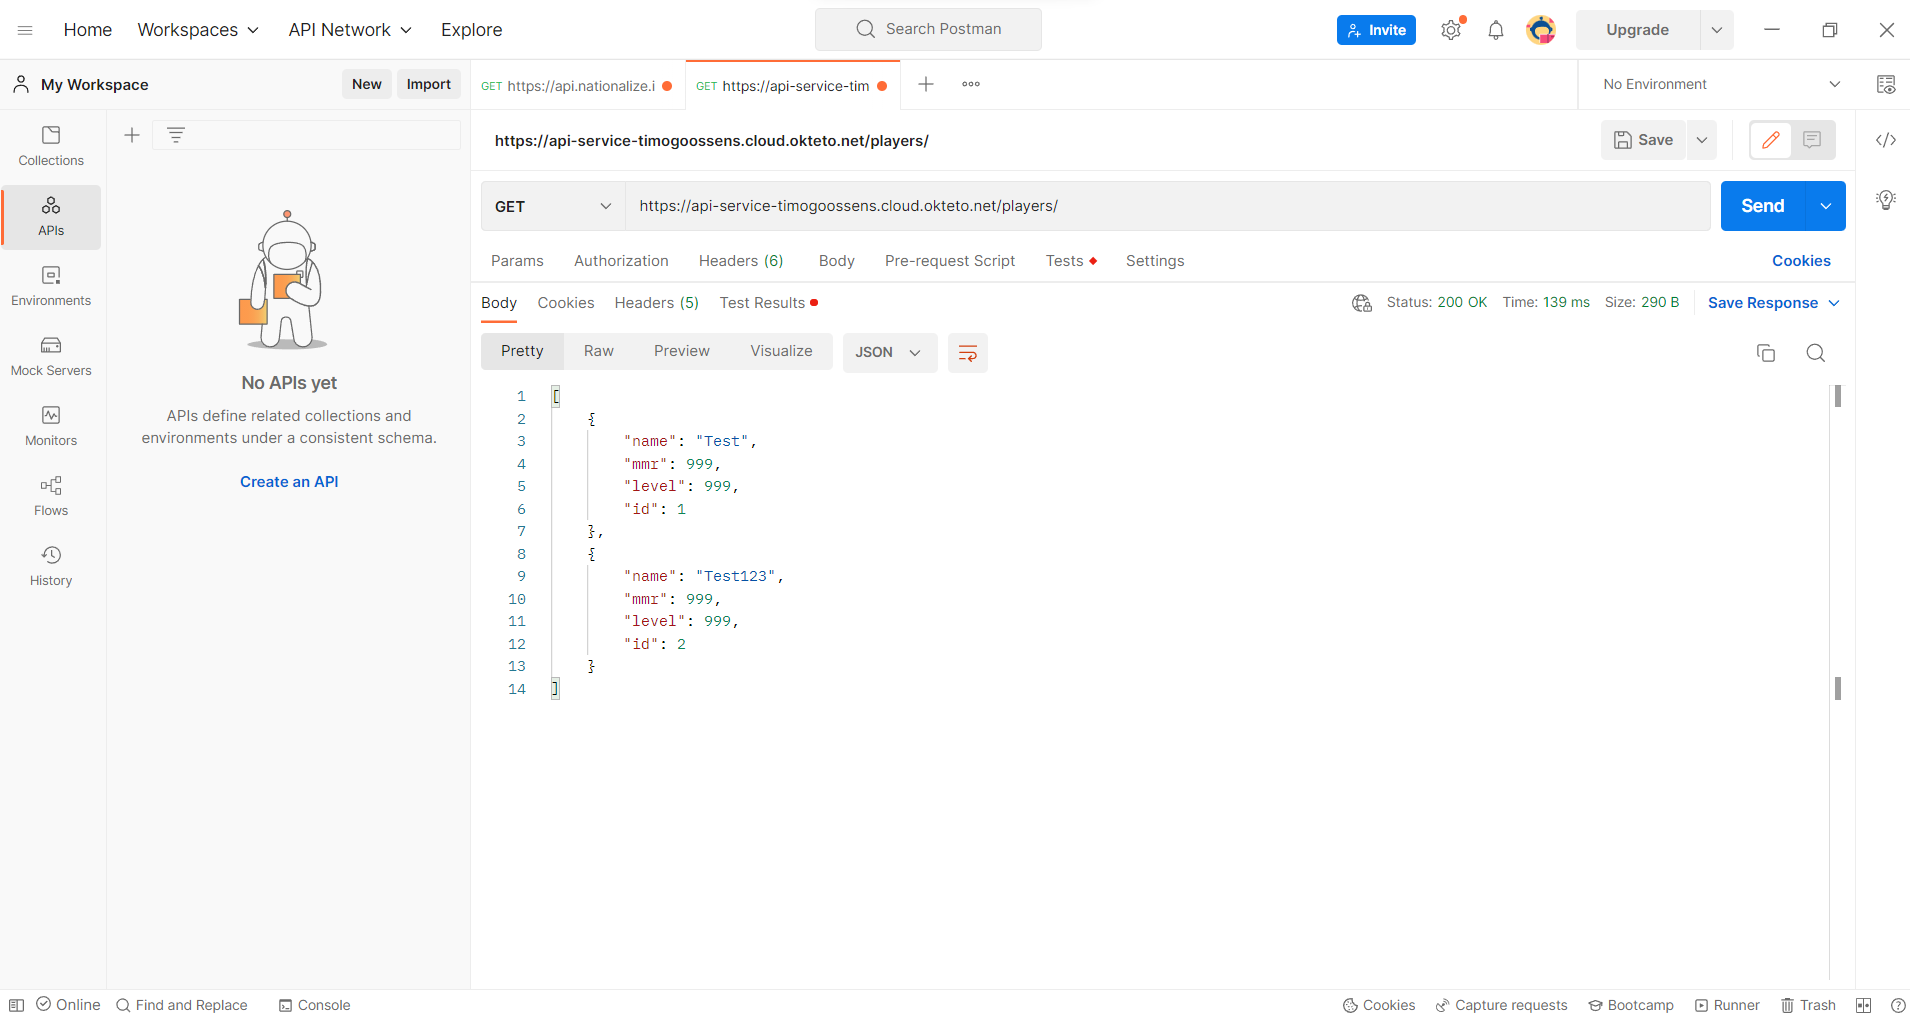Click the Import button
The height and width of the screenshot is (1015, 1910).
tap(428, 84)
